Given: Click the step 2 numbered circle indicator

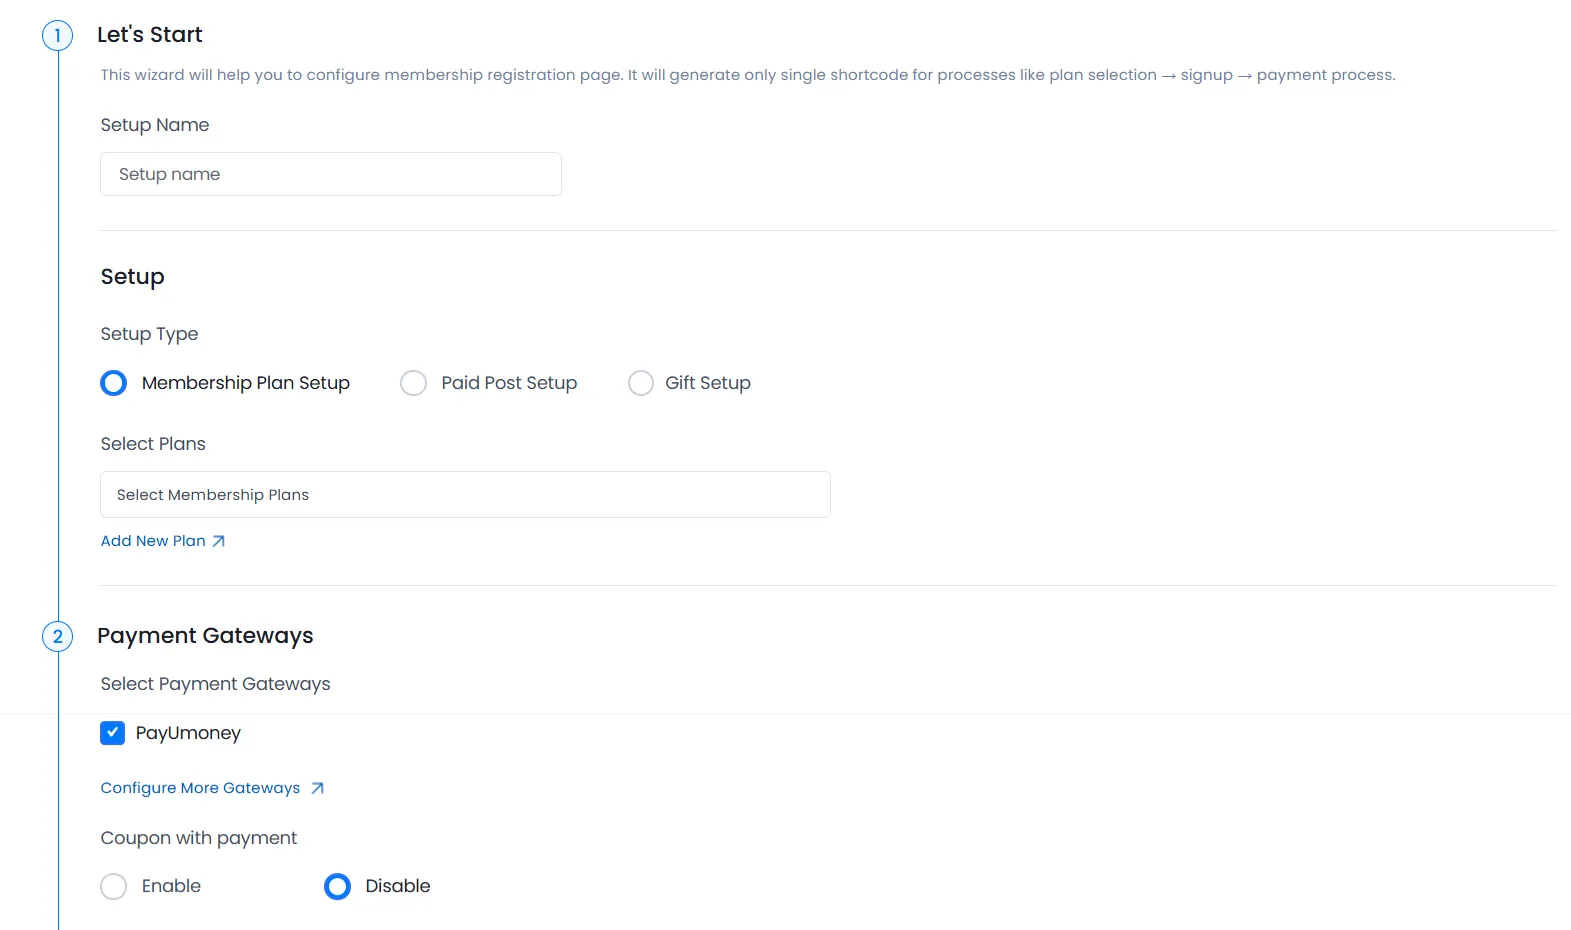Looking at the screenshot, I should pos(57,636).
